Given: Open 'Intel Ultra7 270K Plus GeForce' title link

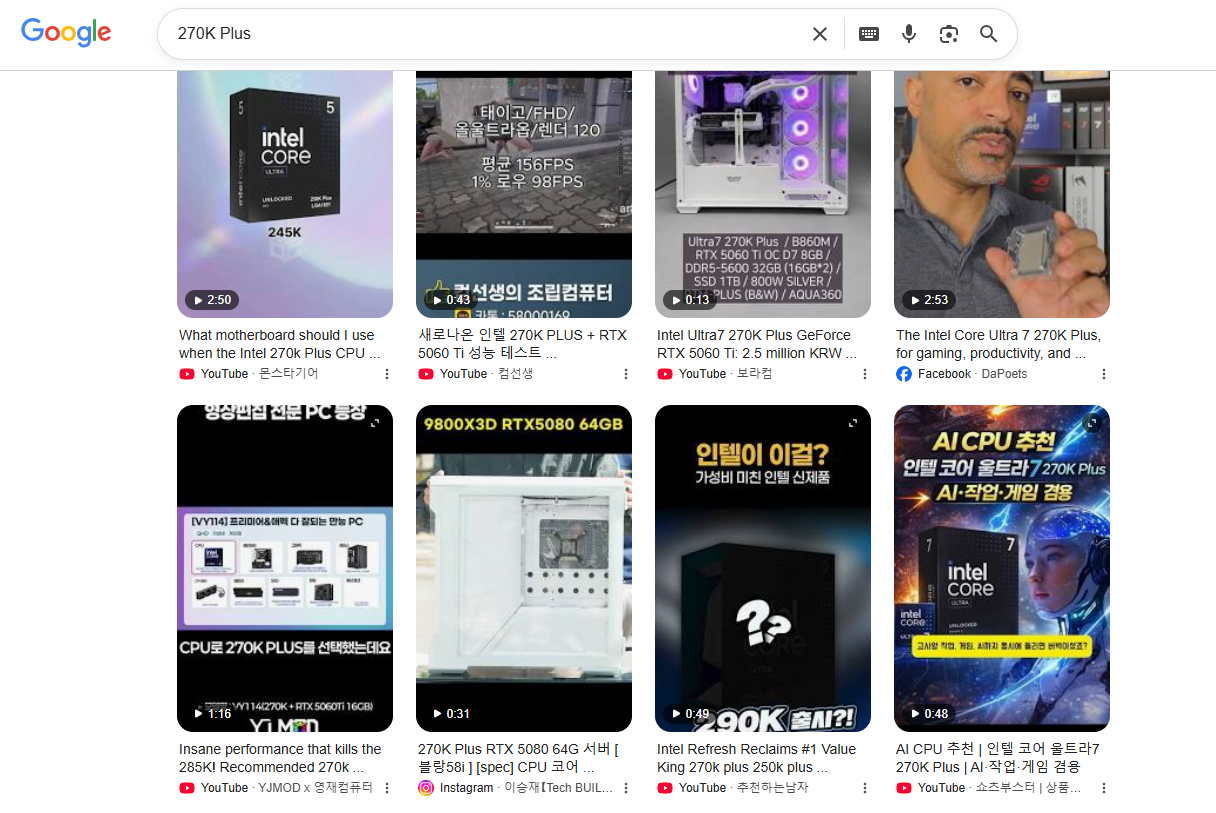Looking at the screenshot, I should (757, 344).
